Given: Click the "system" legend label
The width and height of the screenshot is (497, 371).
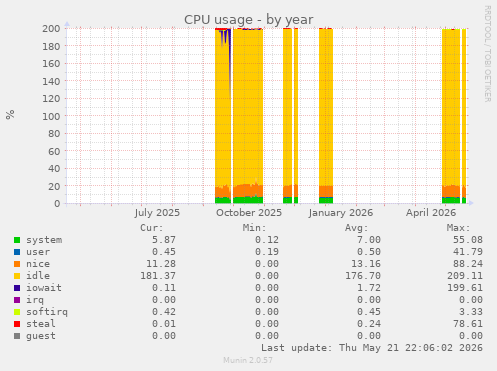Looking at the screenshot, I should (44, 240).
